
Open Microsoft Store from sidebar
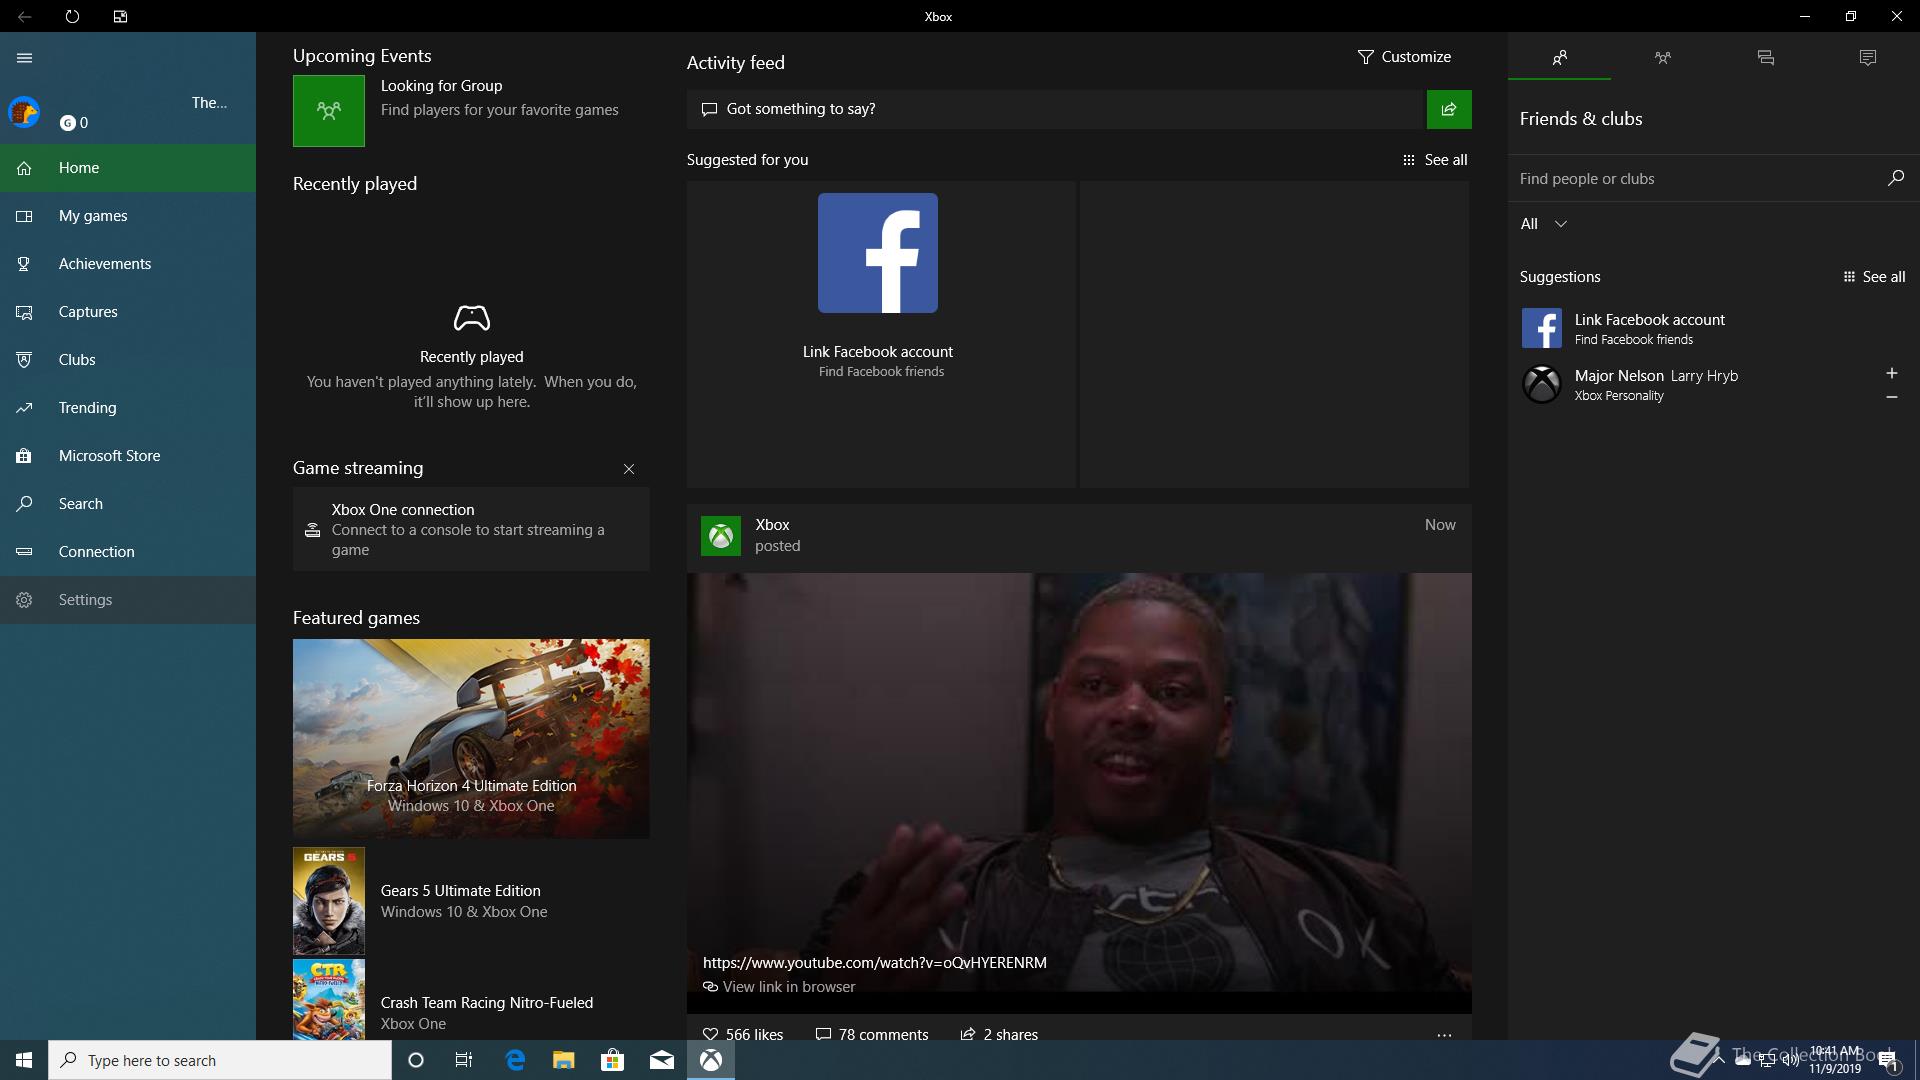pos(128,456)
